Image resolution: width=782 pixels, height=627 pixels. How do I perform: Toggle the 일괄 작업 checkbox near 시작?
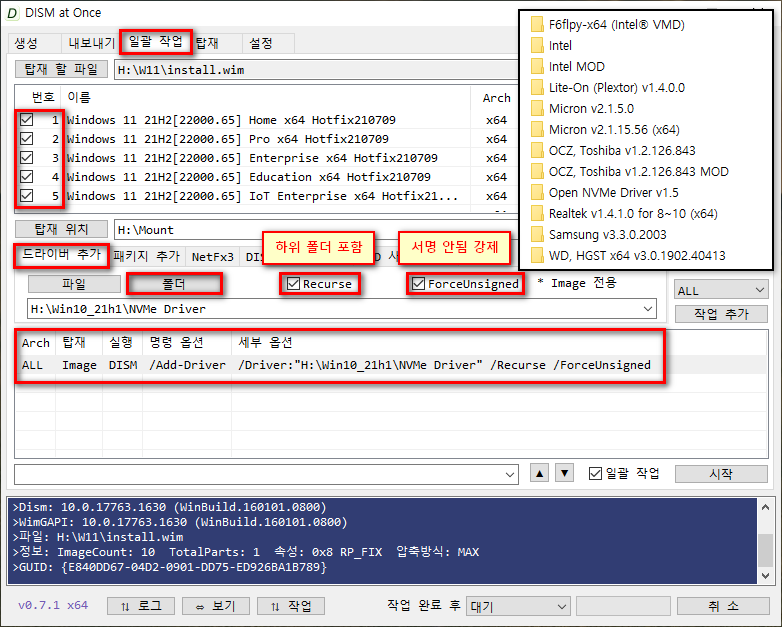595,473
